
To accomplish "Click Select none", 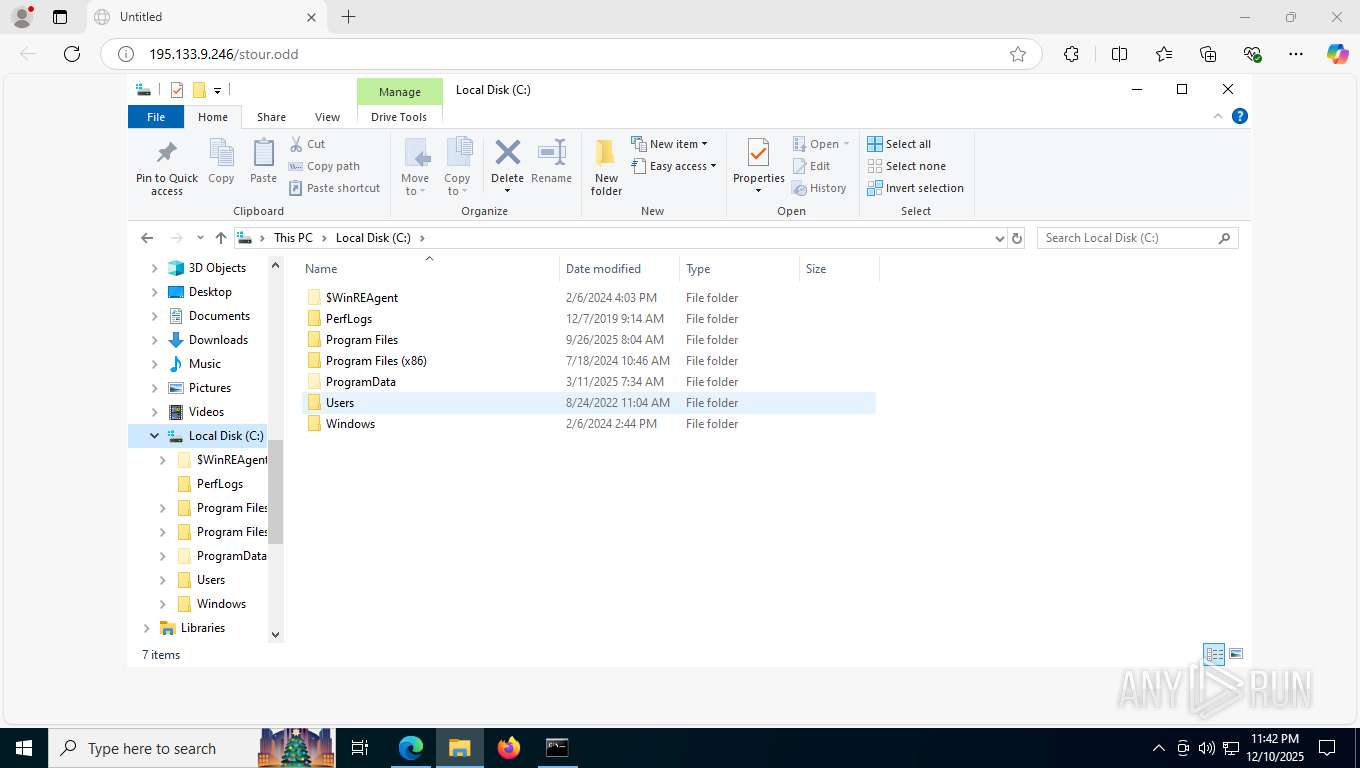I will pyautogui.click(x=906, y=166).
